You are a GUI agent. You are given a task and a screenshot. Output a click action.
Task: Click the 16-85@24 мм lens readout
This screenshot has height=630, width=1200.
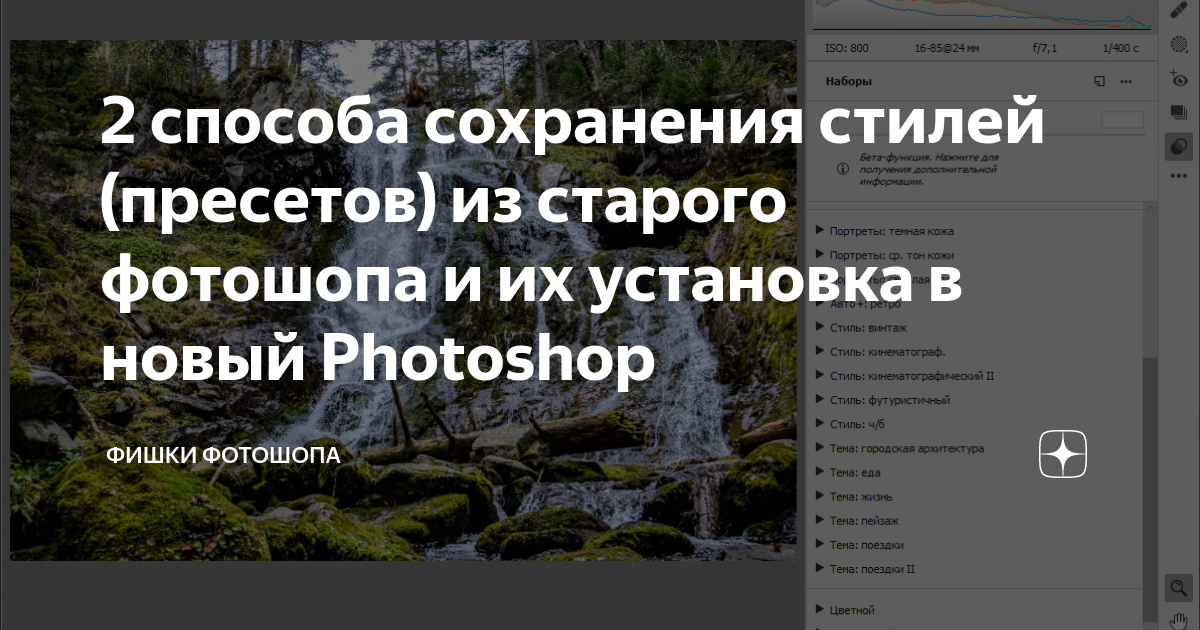(947, 48)
